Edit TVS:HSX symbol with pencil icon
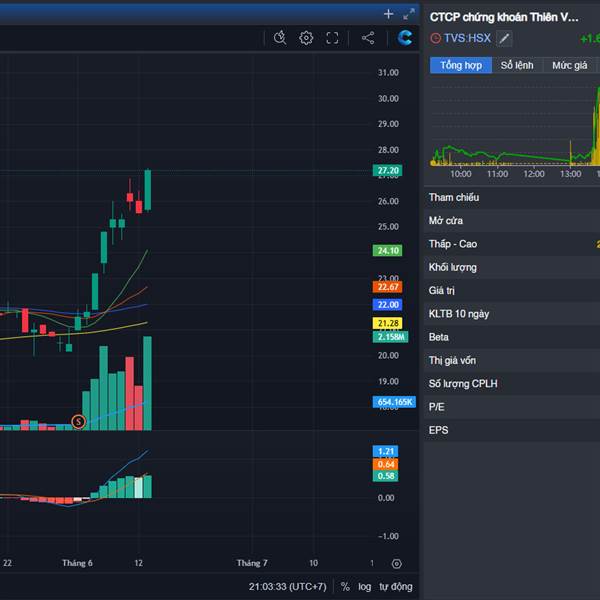 click(x=504, y=38)
